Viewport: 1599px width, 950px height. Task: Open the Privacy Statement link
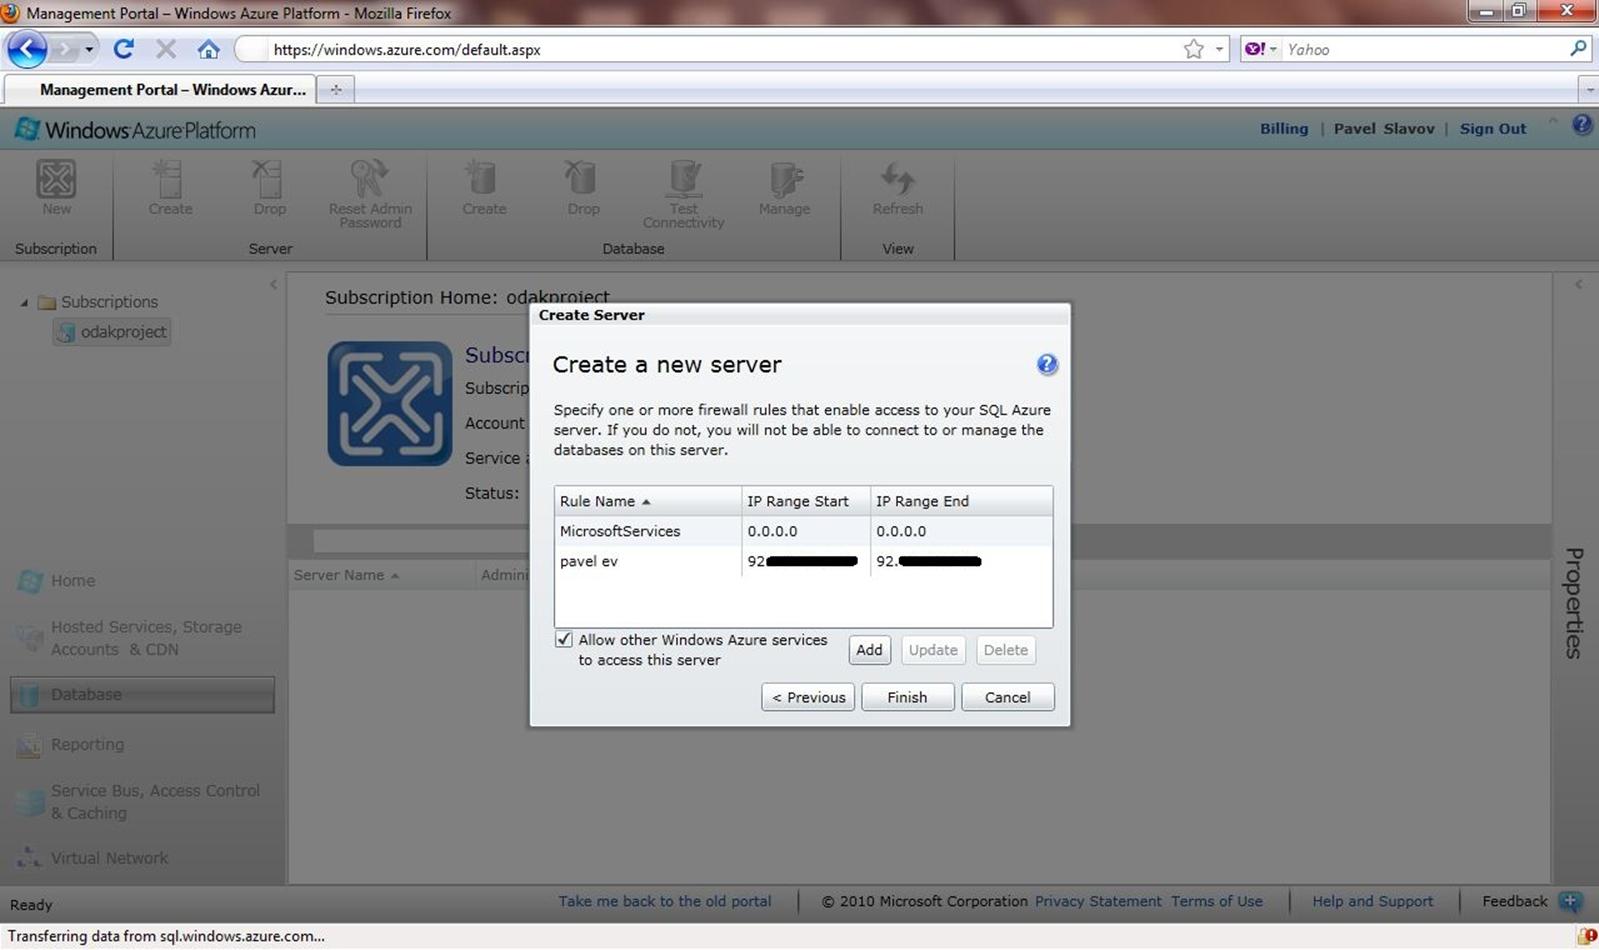[x=1098, y=901]
